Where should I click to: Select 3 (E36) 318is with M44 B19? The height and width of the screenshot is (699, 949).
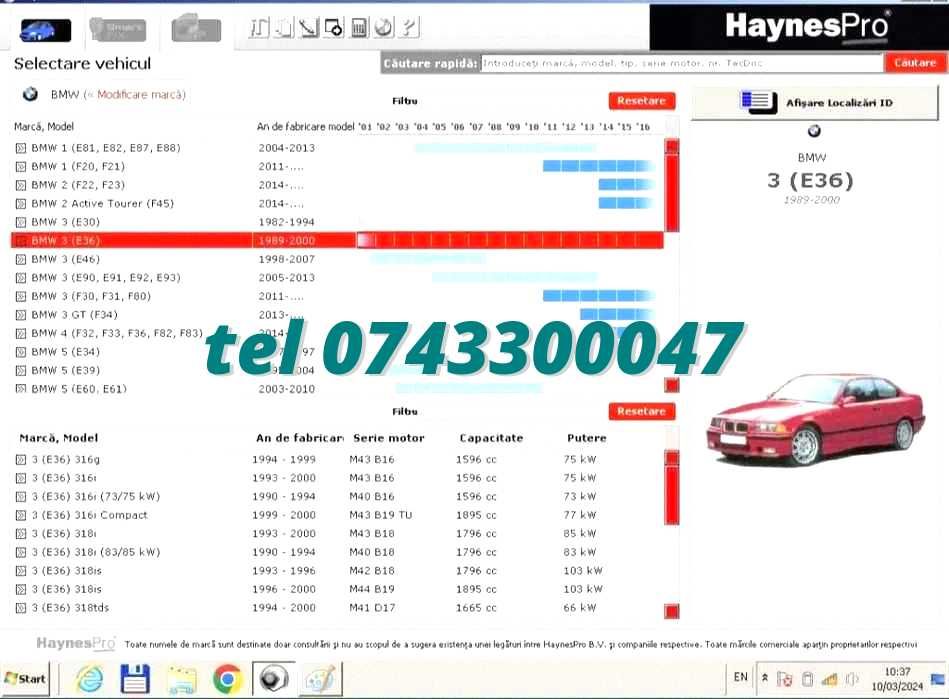point(67,589)
